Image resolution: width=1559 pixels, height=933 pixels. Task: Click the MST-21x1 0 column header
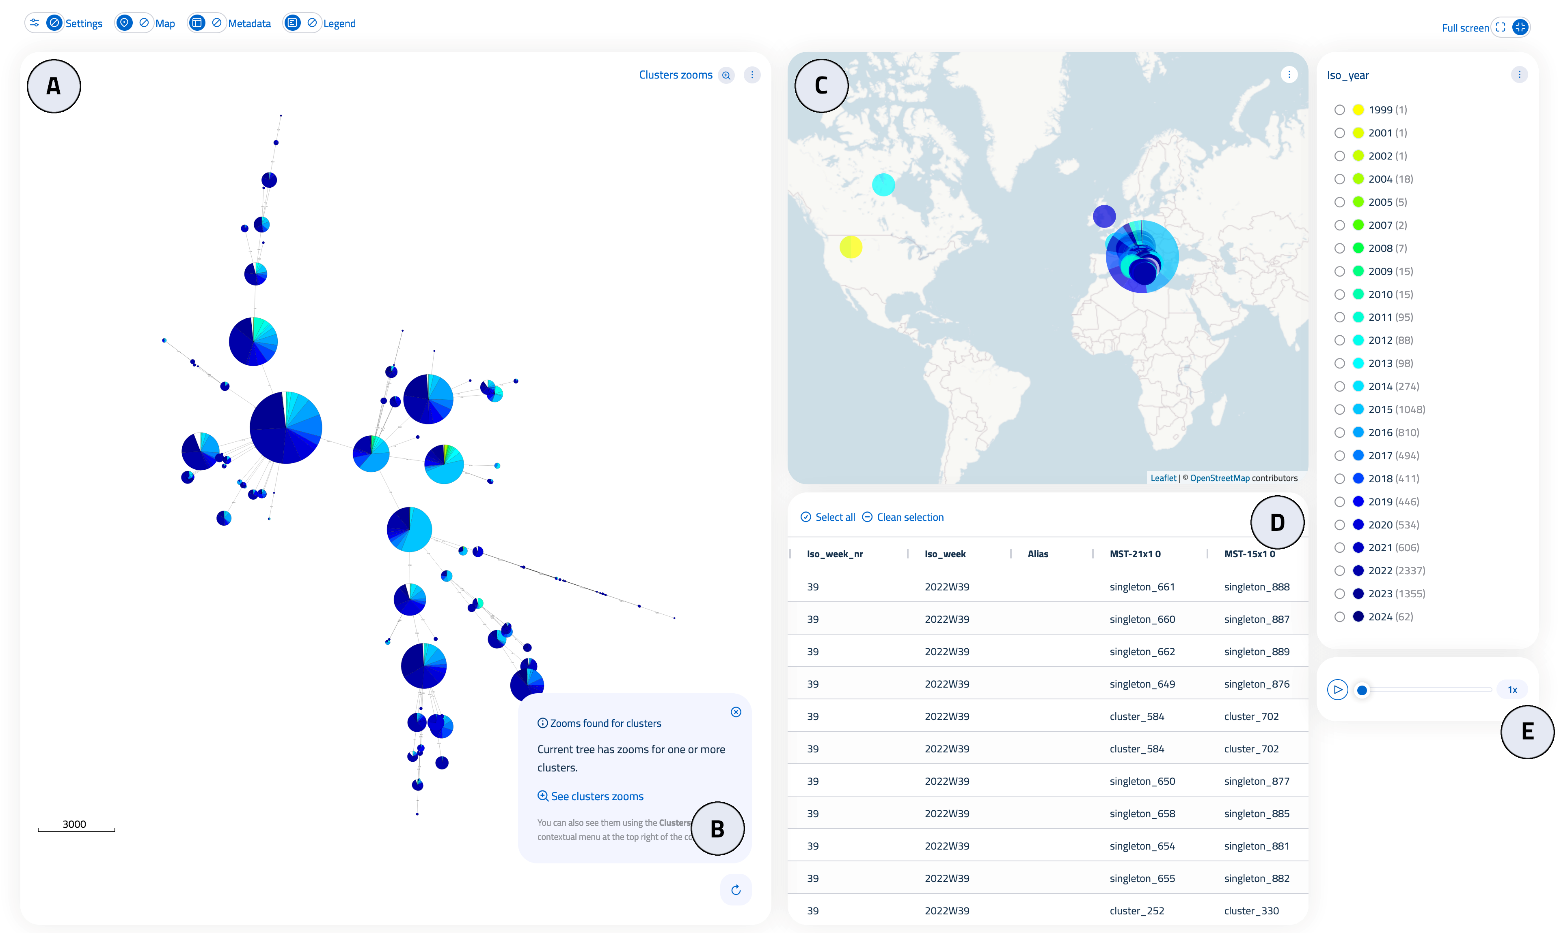tap(1135, 554)
